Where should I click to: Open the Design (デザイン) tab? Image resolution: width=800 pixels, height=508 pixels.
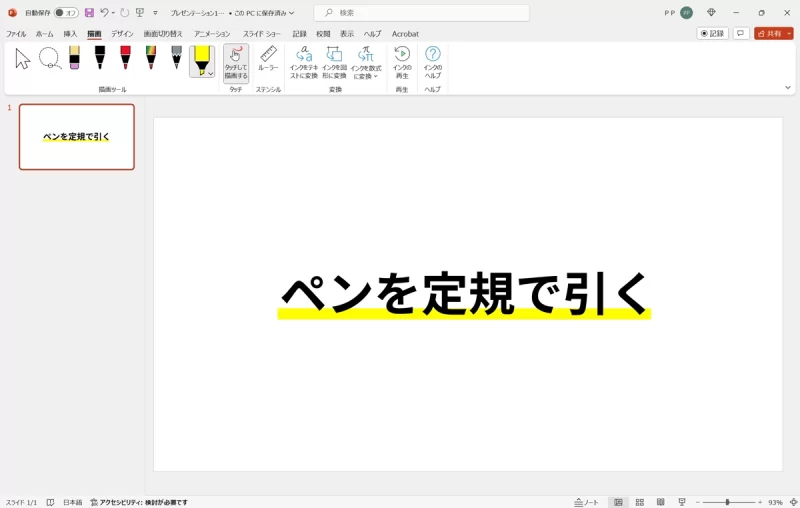(122, 34)
